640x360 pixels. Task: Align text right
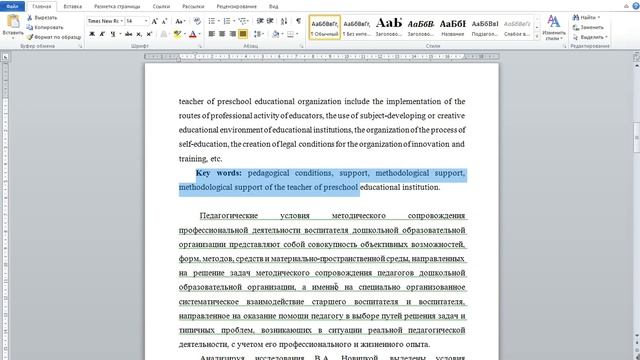pyautogui.click(x=232, y=34)
